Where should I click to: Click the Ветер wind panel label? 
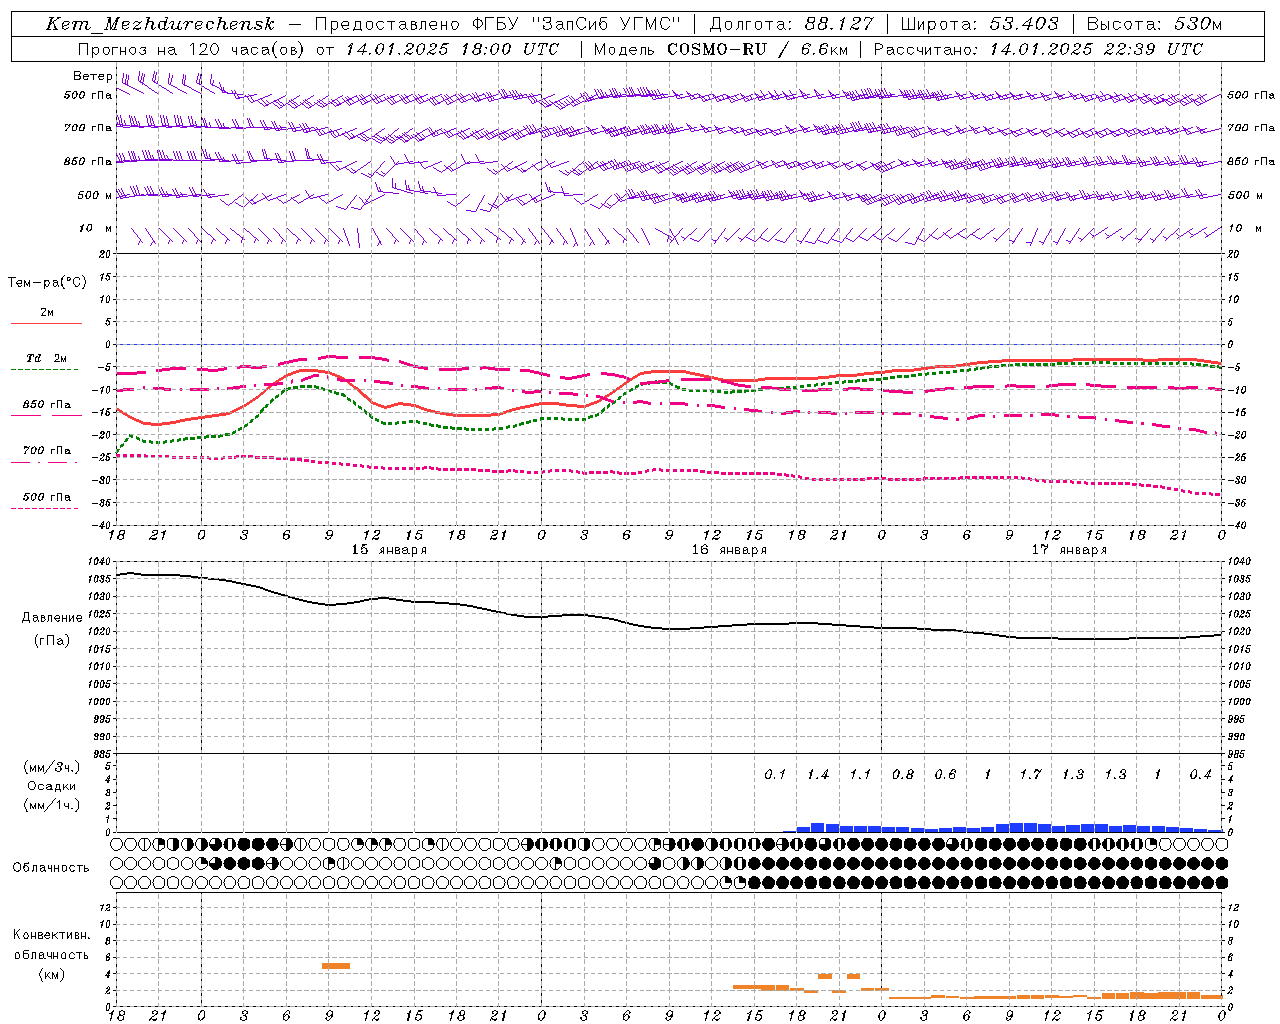92,76
